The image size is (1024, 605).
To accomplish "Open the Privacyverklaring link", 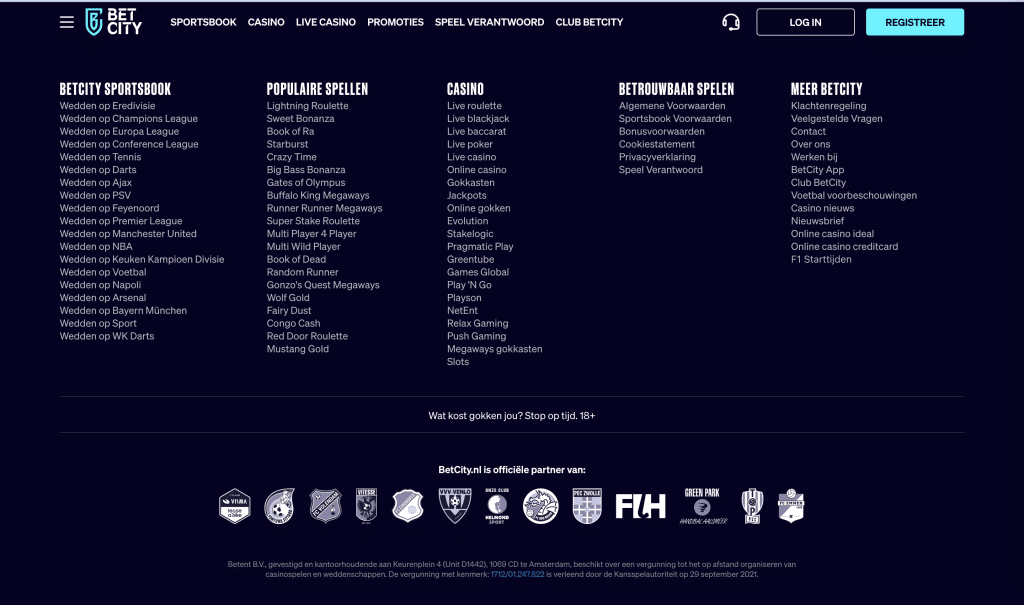I will pos(657,157).
